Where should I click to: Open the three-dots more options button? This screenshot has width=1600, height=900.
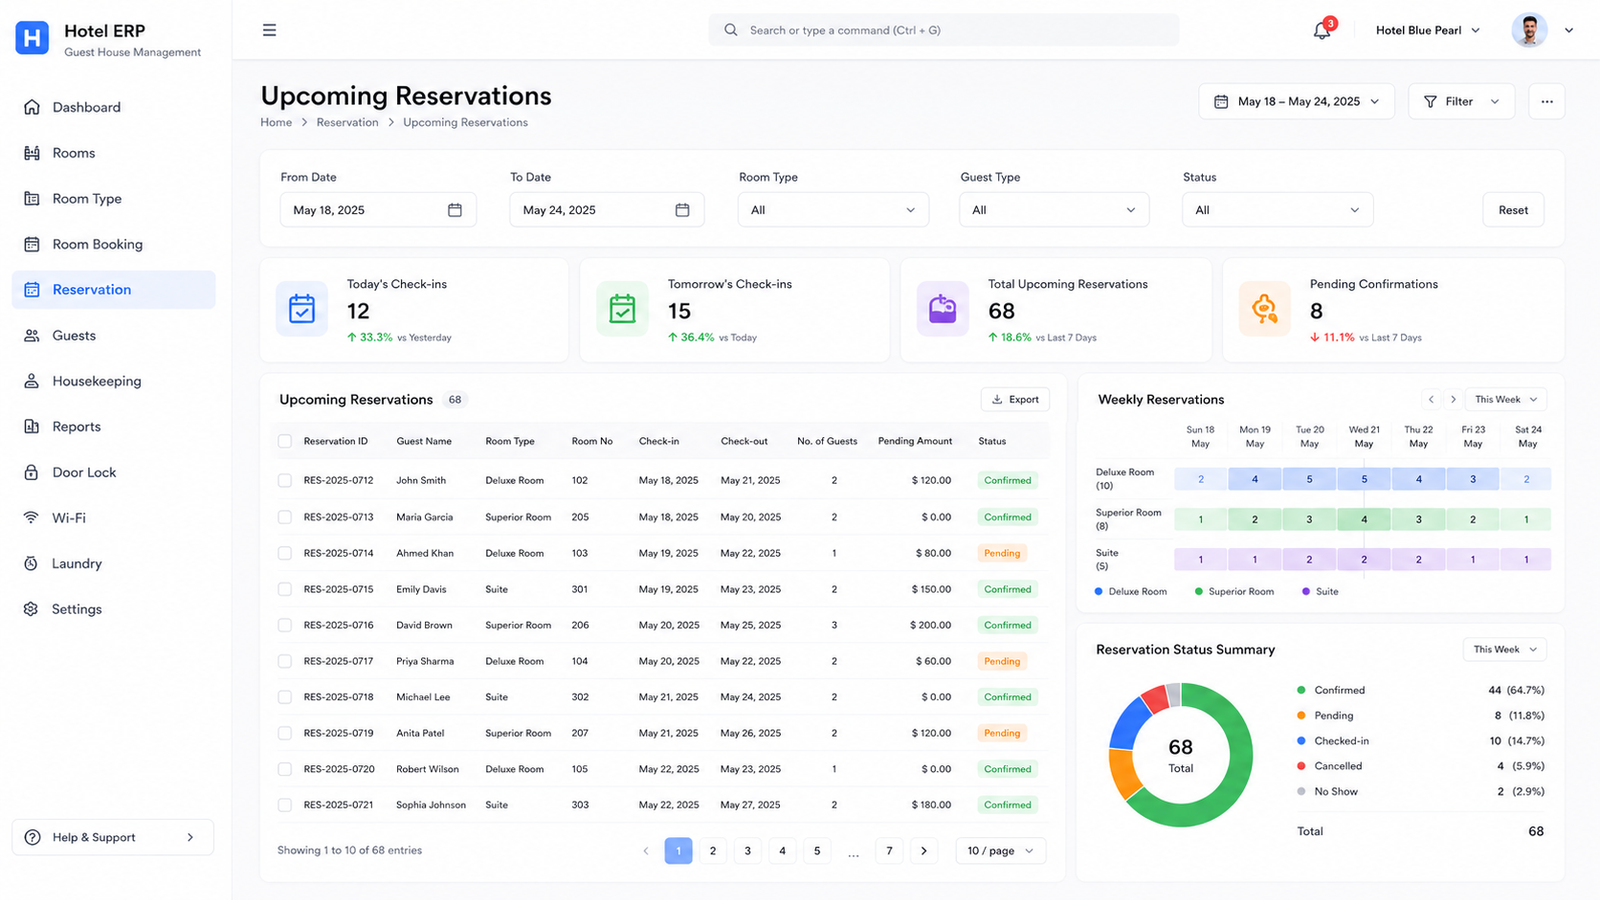point(1547,101)
